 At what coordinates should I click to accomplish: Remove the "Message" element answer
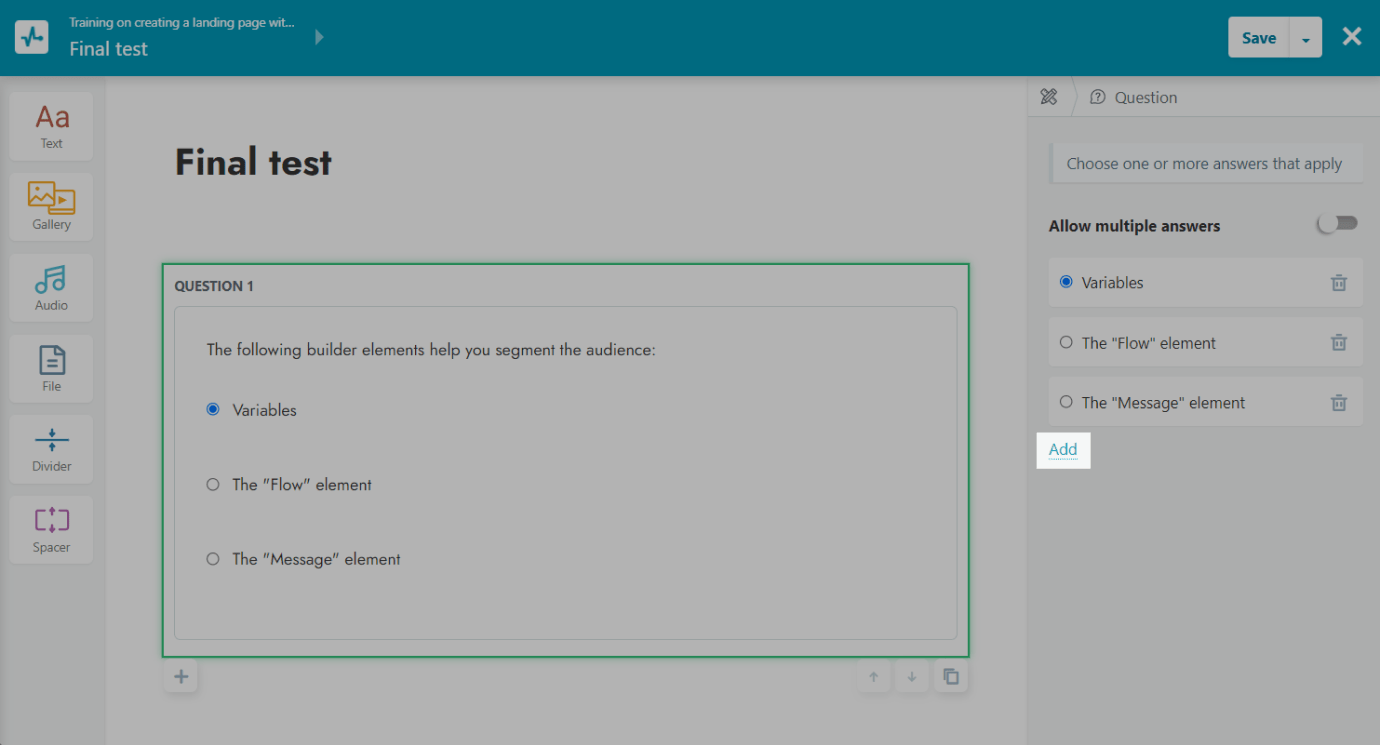click(1338, 403)
